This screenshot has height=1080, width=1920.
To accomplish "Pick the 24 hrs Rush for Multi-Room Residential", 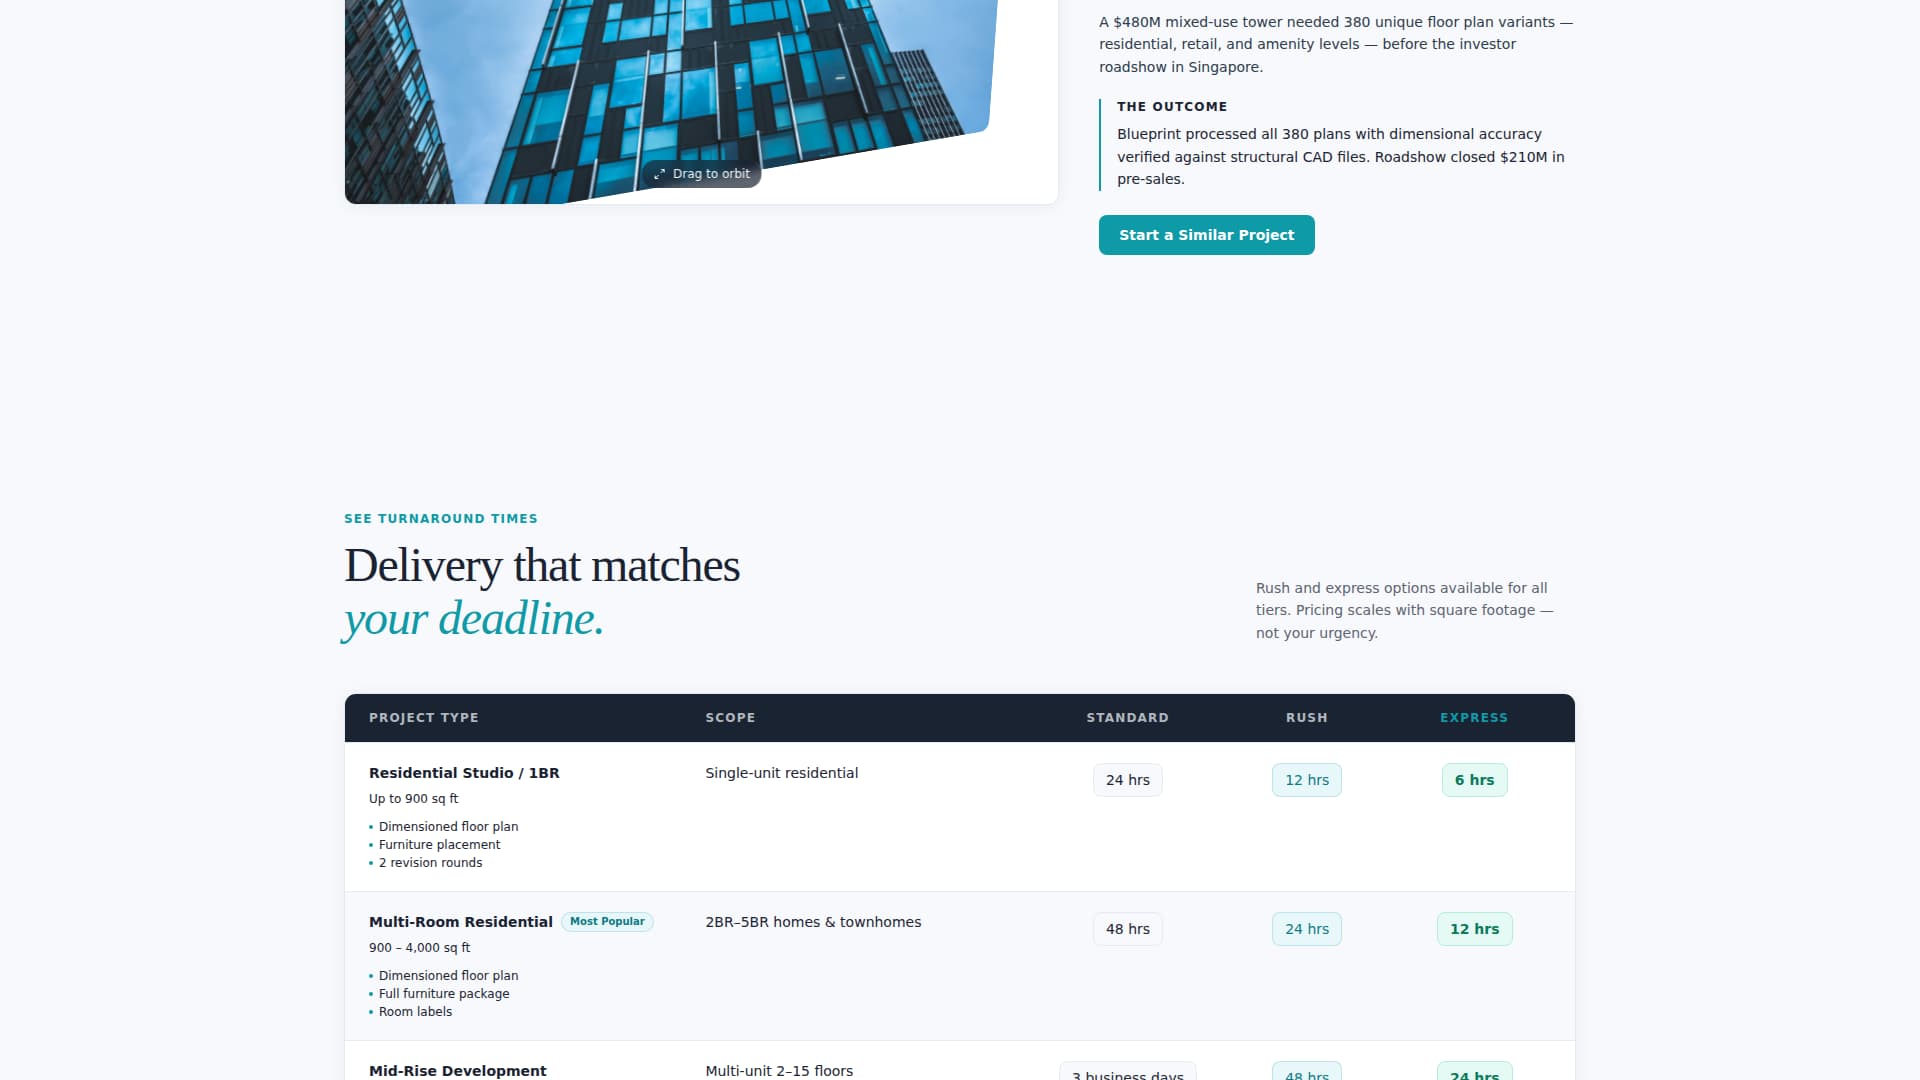I will pos(1306,928).
